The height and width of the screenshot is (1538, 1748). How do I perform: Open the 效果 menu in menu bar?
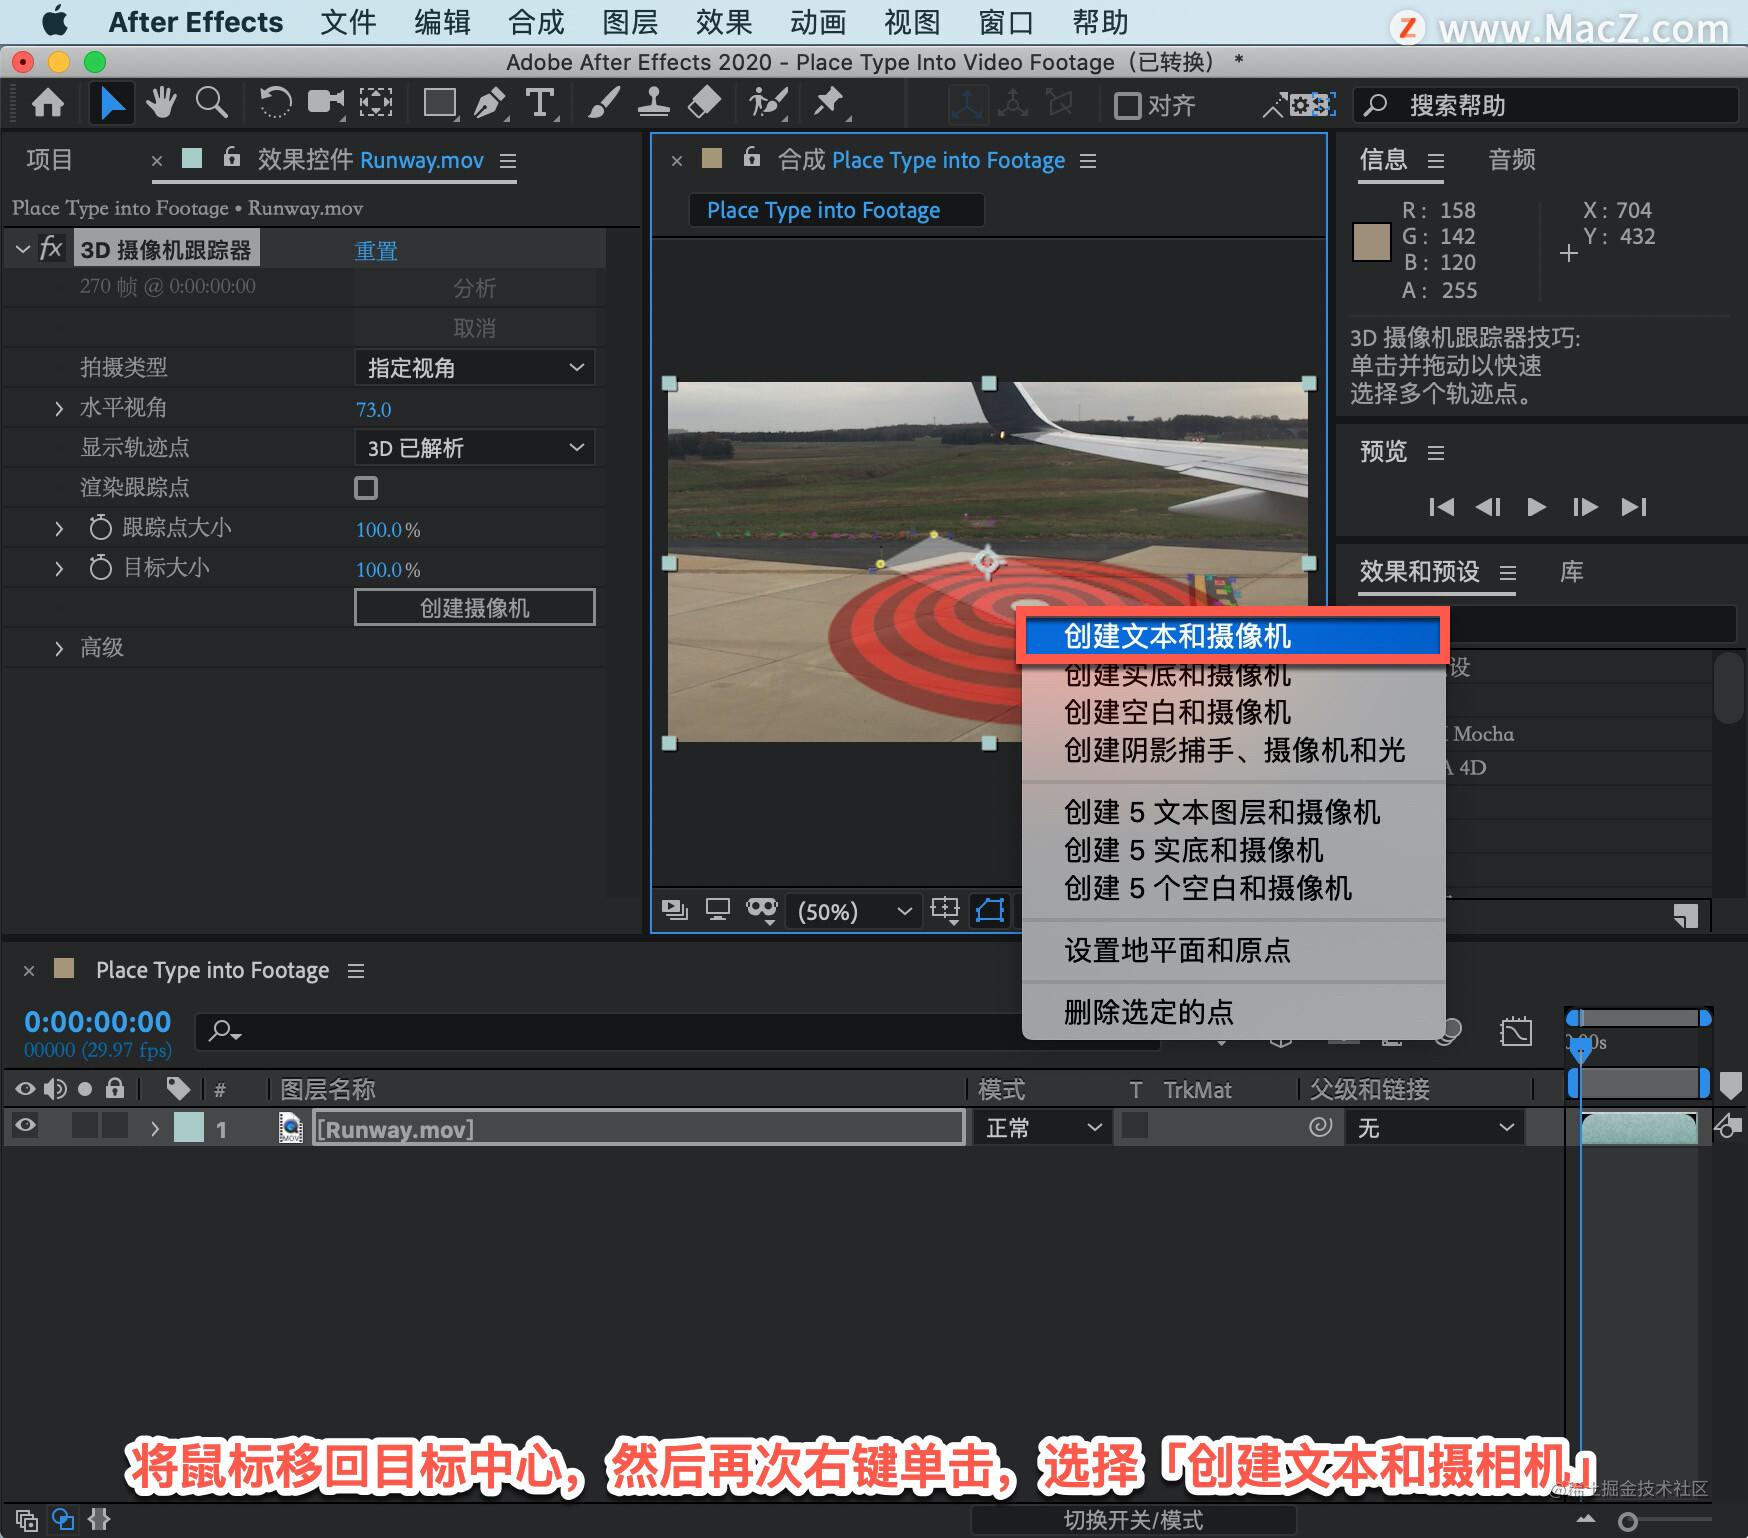pos(724,22)
